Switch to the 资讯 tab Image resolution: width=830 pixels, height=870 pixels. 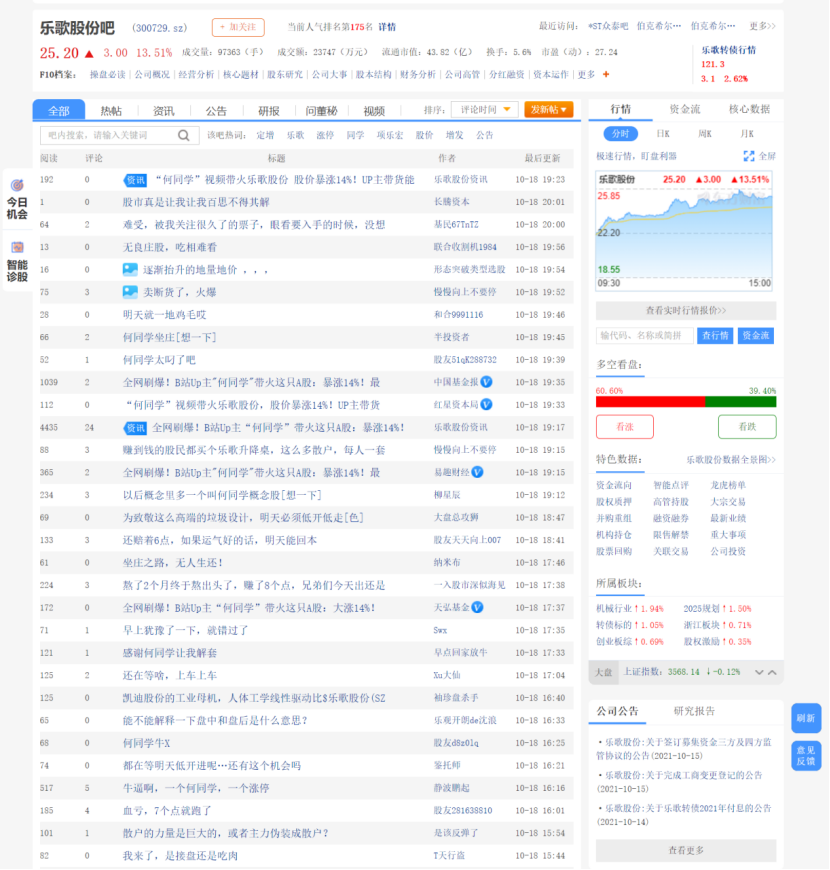tap(164, 111)
